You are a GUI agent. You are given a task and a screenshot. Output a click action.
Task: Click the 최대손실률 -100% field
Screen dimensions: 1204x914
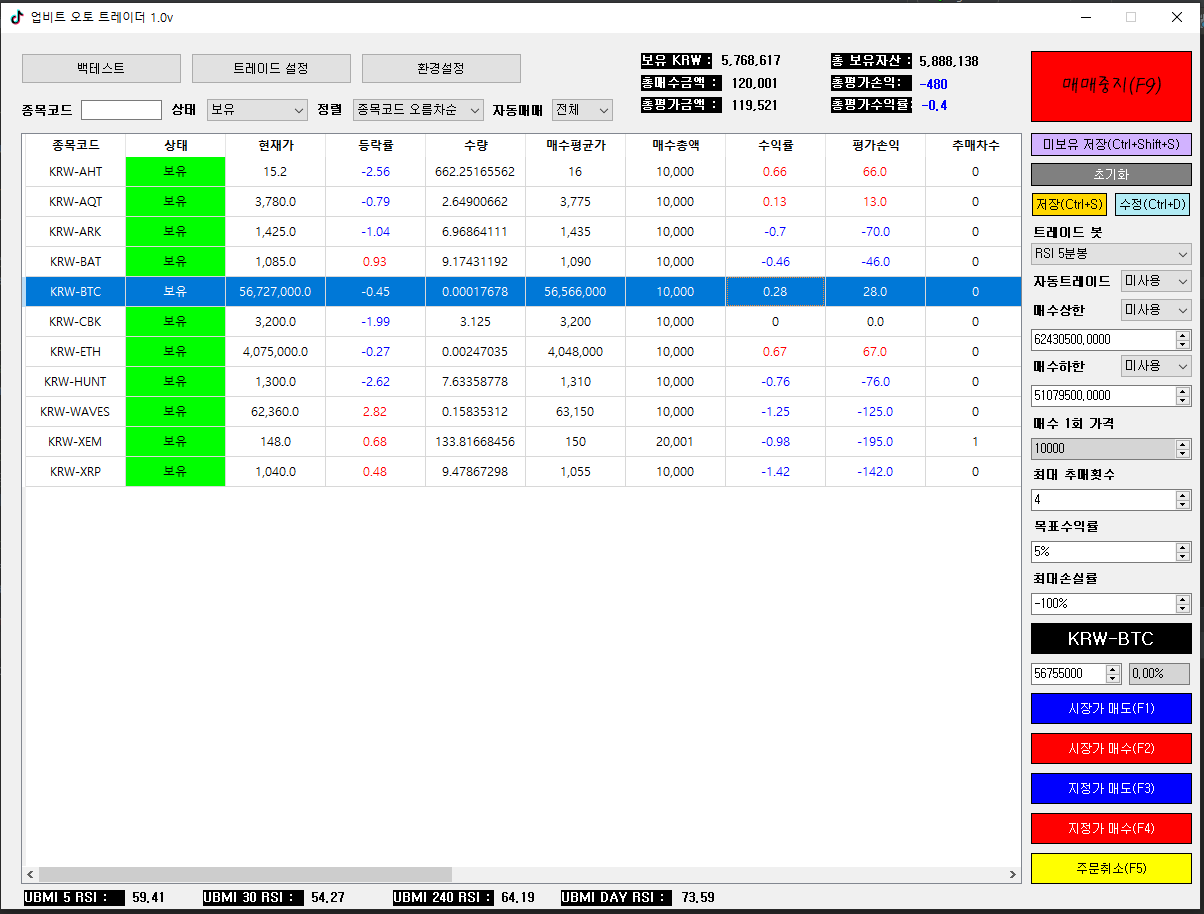(x=1103, y=604)
